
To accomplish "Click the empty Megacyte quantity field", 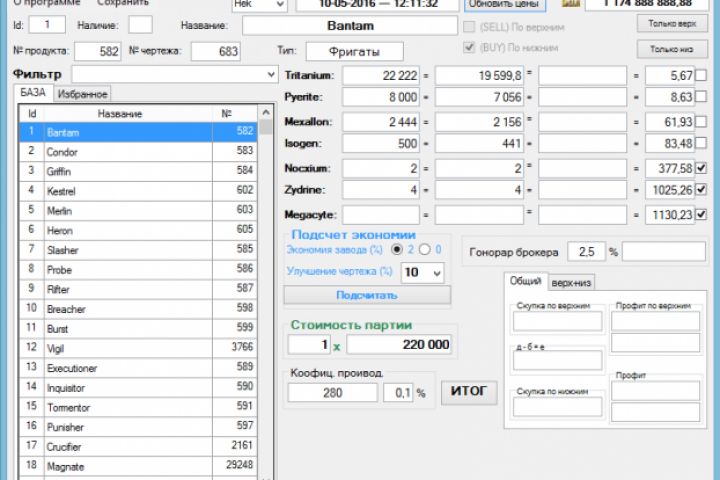I will coord(381,215).
